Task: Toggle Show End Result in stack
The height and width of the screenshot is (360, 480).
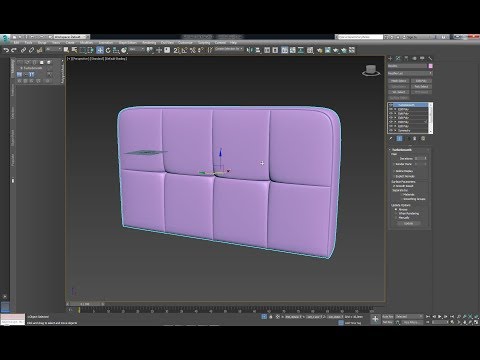Action: (399, 138)
